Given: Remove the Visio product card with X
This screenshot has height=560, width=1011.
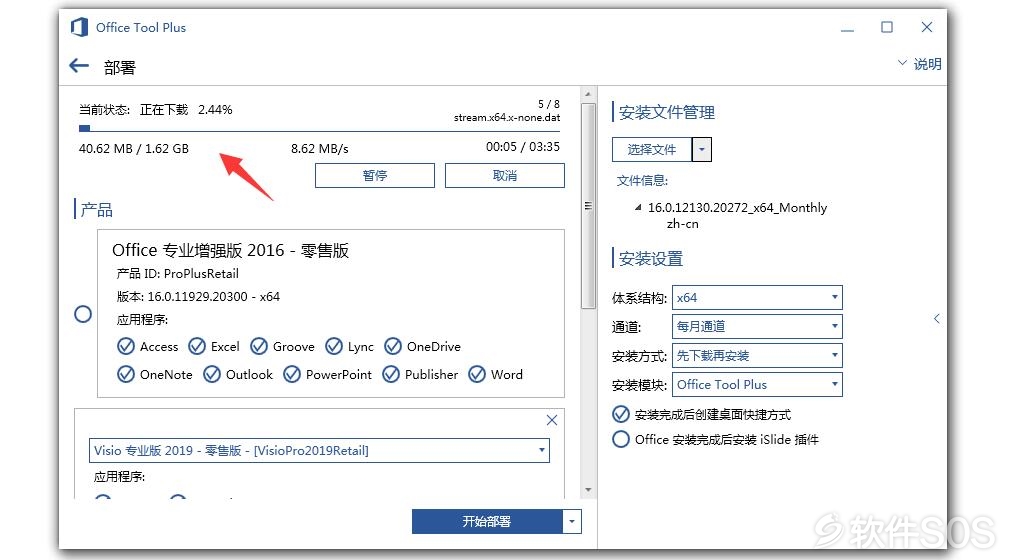Looking at the screenshot, I should click(x=551, y=420).
